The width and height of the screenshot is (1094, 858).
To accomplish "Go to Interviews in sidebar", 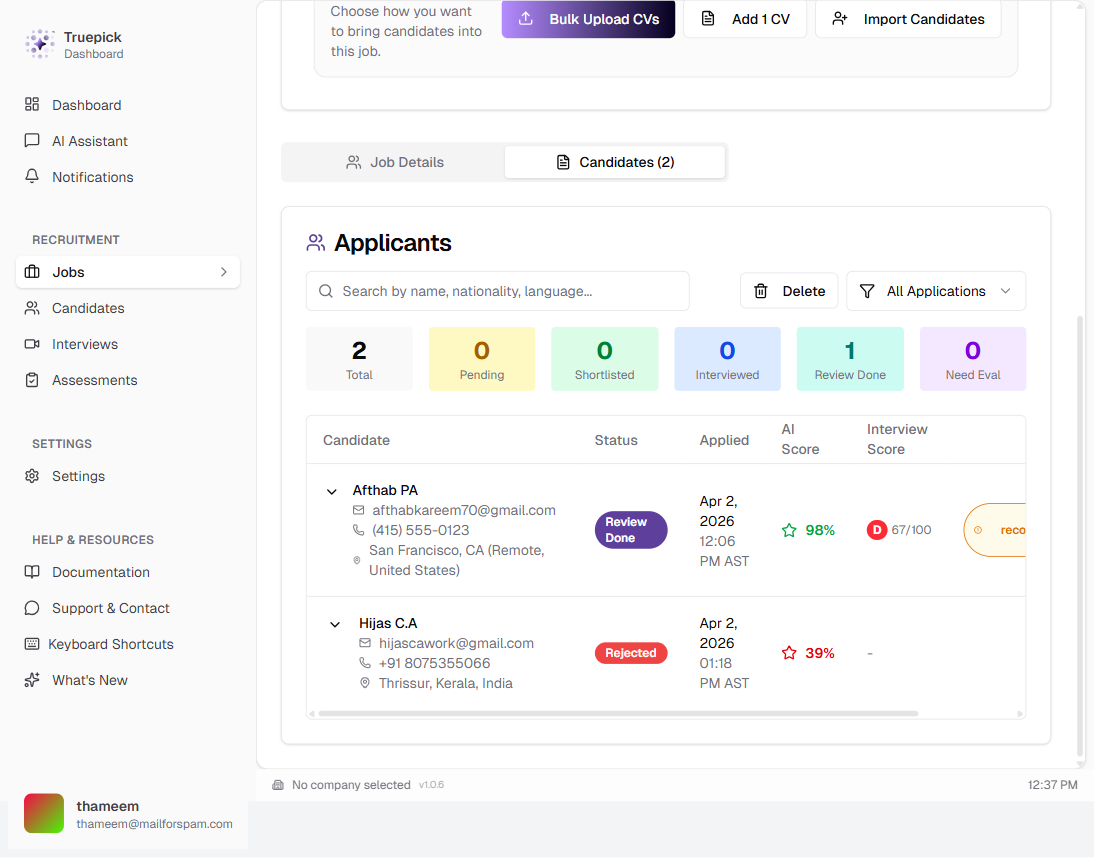I will 84,344.
